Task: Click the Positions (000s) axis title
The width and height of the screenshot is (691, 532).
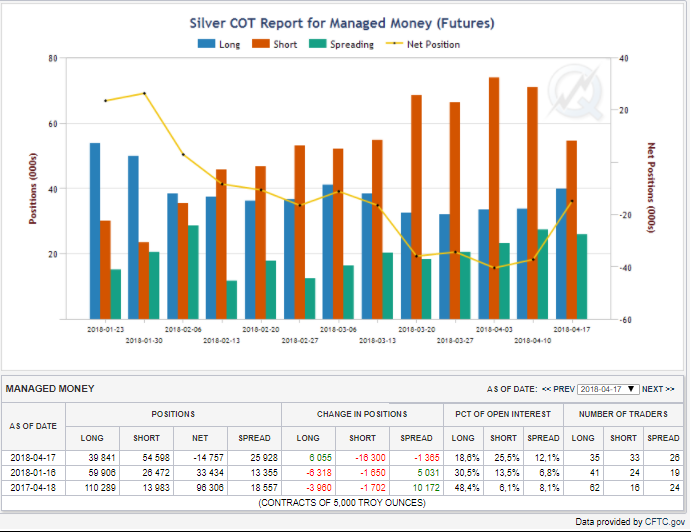Action: [33, 189]
